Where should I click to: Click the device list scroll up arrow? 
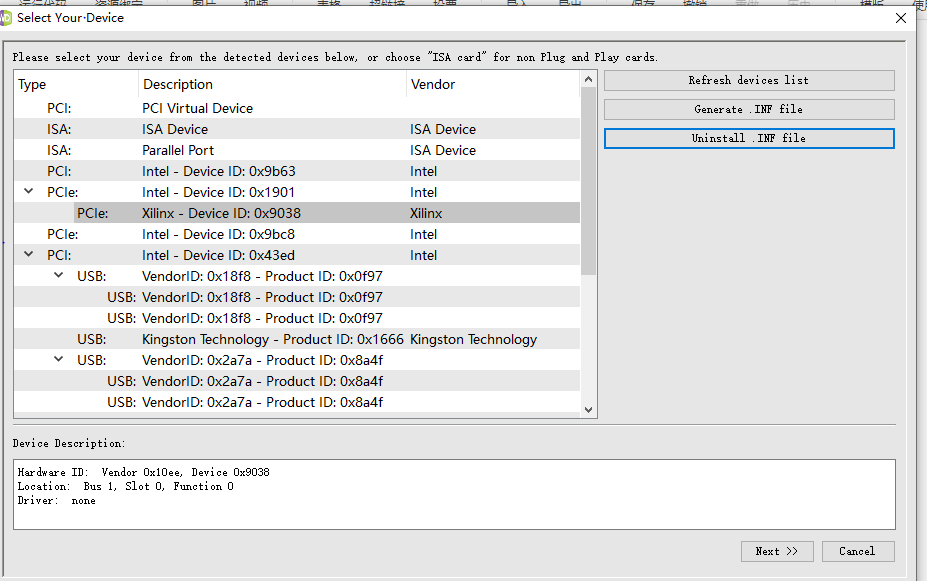coord(588,79)
